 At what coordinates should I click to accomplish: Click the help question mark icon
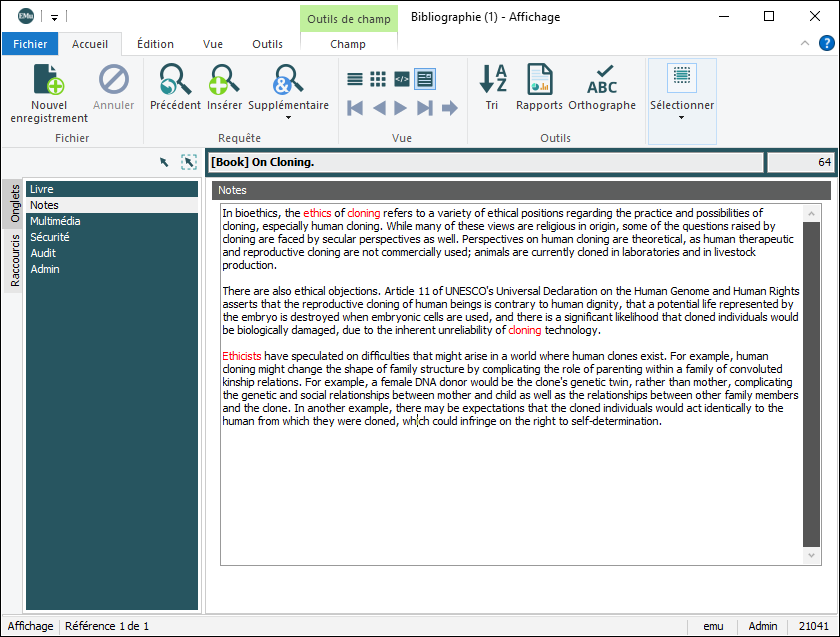[827, 43]
